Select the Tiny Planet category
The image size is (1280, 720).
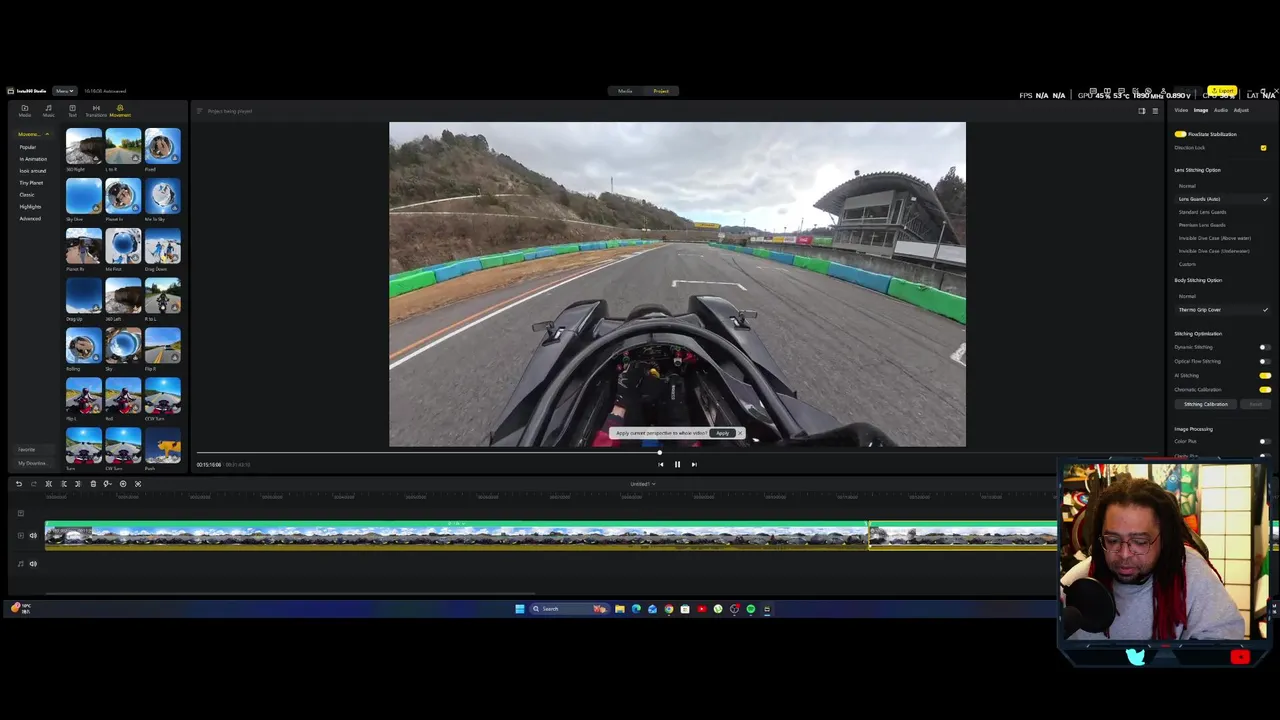coord(31,183)
